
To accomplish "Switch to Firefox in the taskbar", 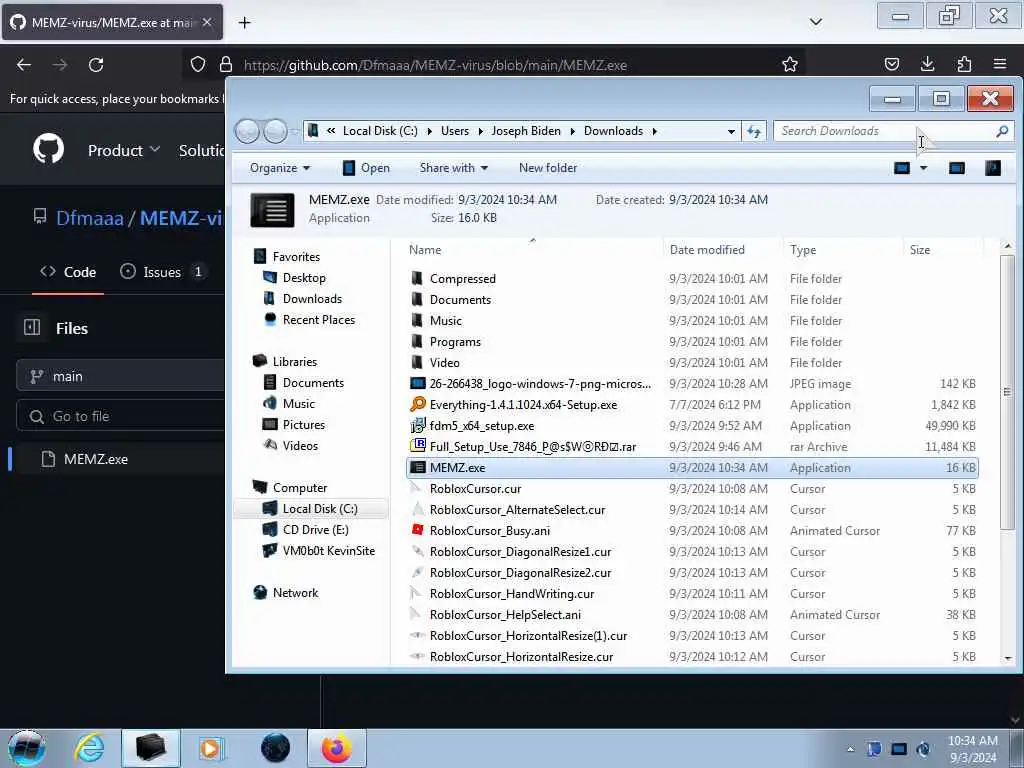I will [336, 748].
